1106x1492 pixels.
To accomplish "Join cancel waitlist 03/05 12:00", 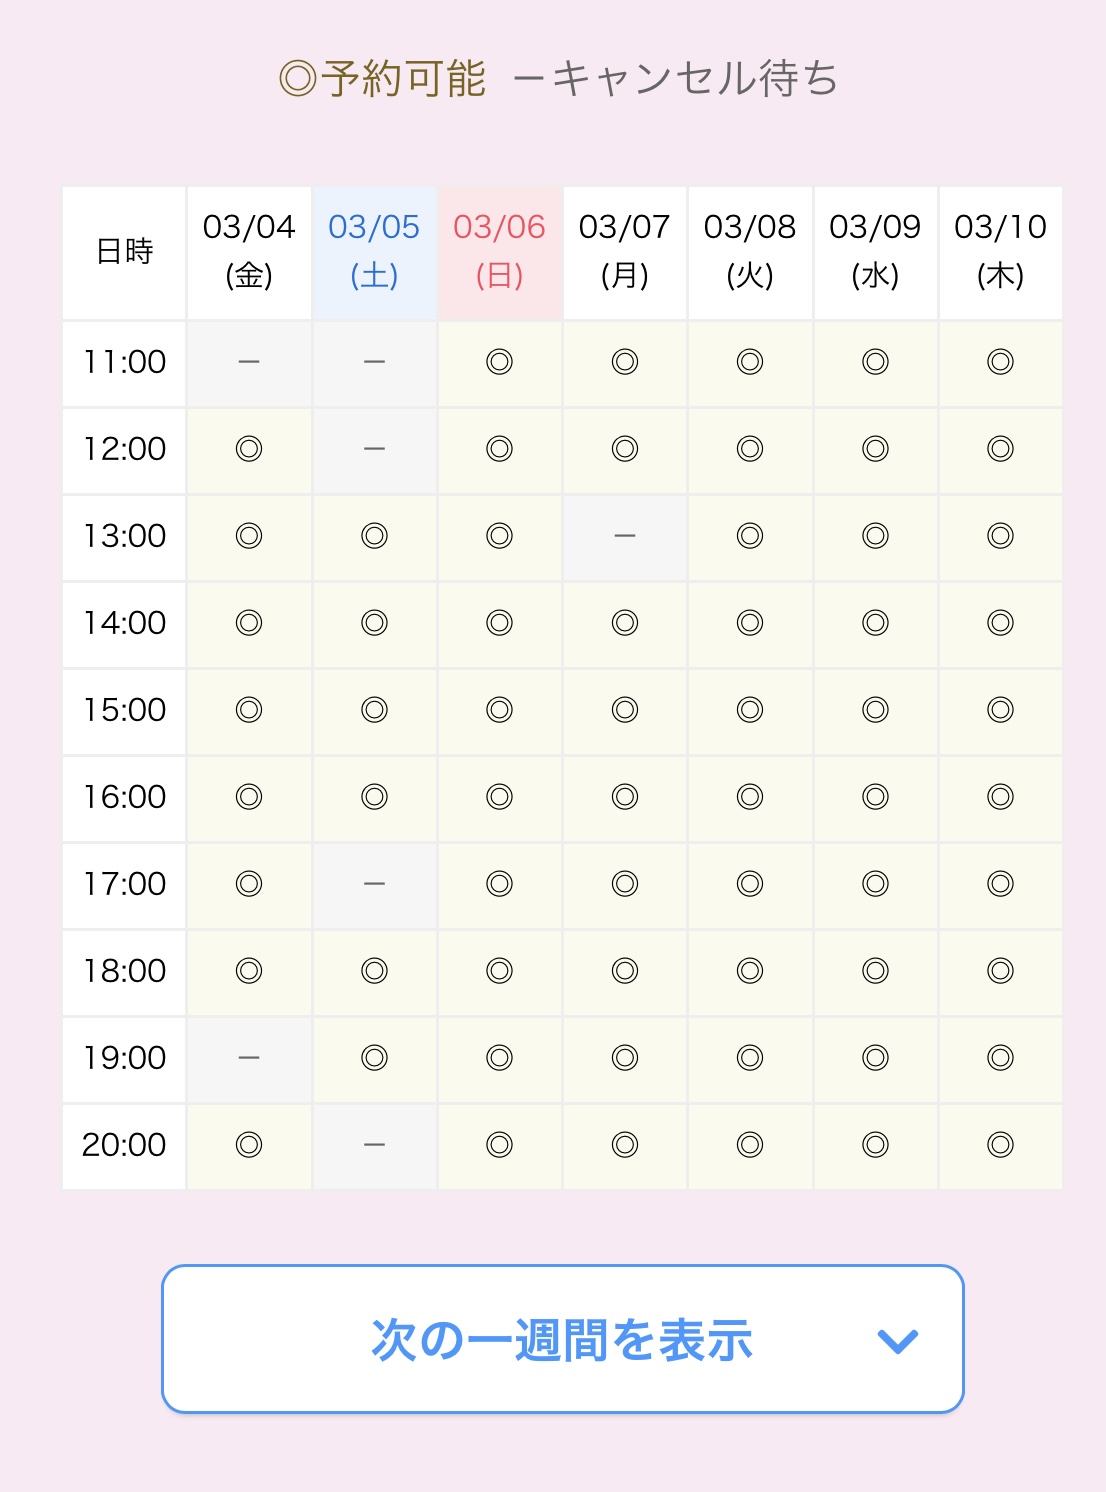I will coord(374,449).
